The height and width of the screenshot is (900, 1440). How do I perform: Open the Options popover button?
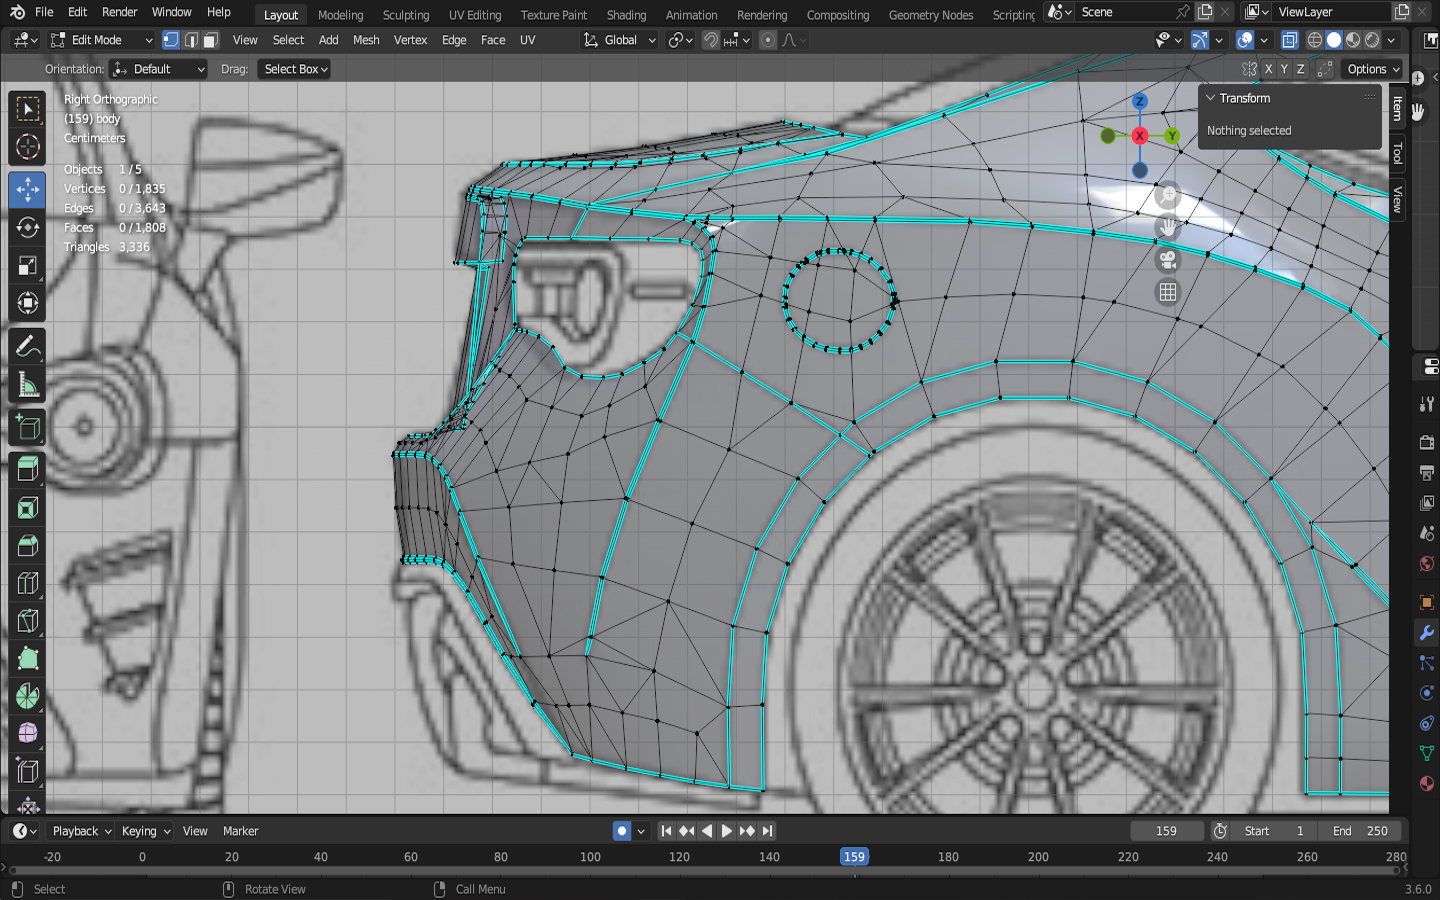1372,69
